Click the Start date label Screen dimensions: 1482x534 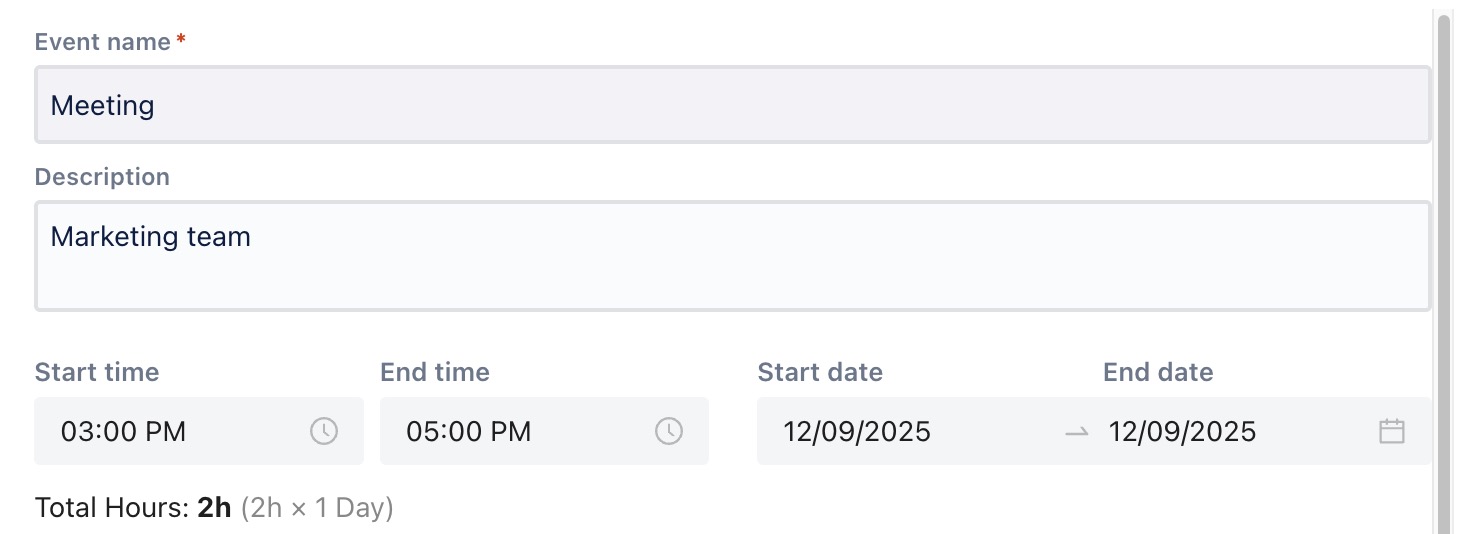pyautogui.click(x=820, y=372)
